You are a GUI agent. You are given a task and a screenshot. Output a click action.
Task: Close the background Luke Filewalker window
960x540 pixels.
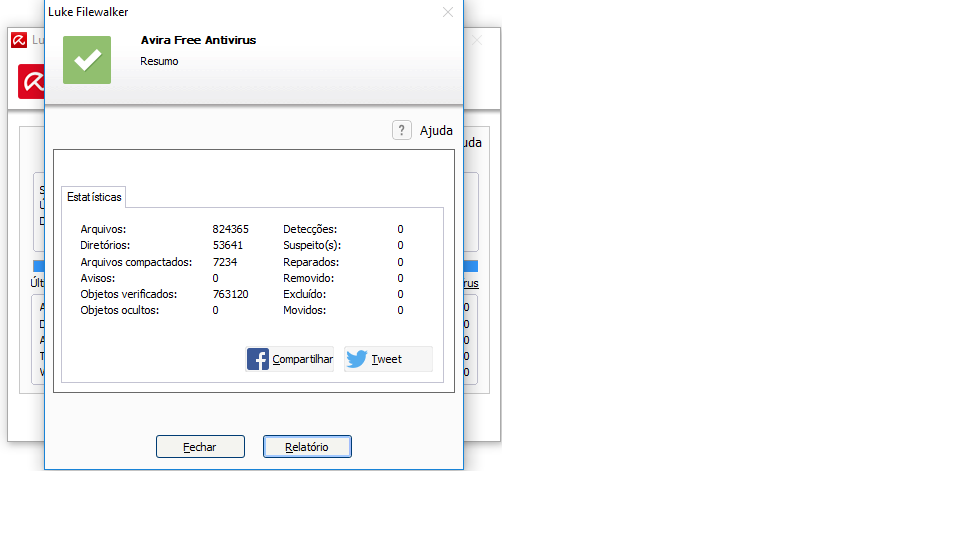click(477, 40)
